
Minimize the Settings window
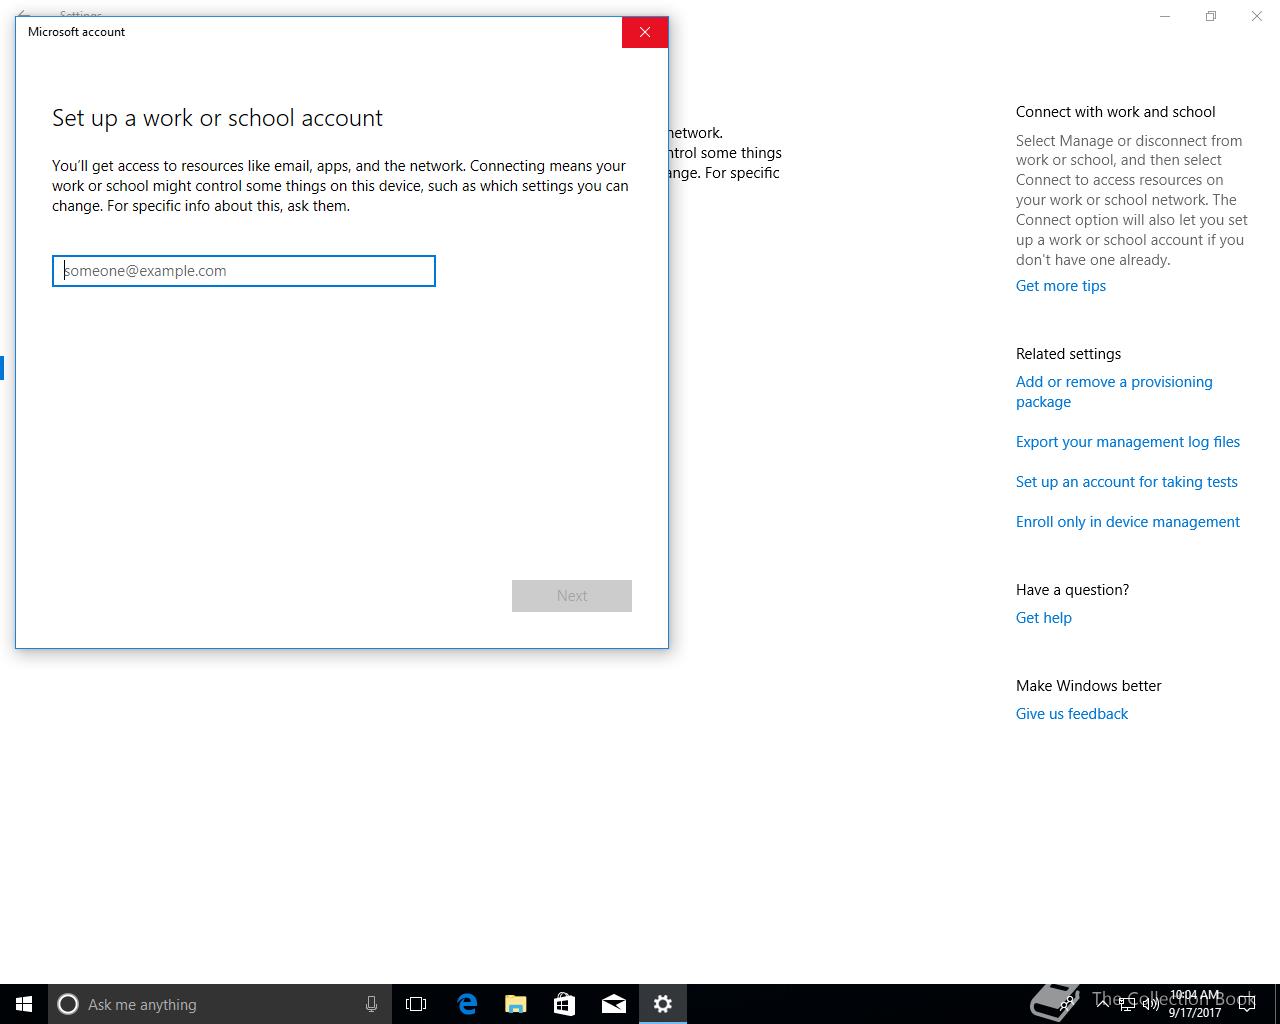point(1165,16)
